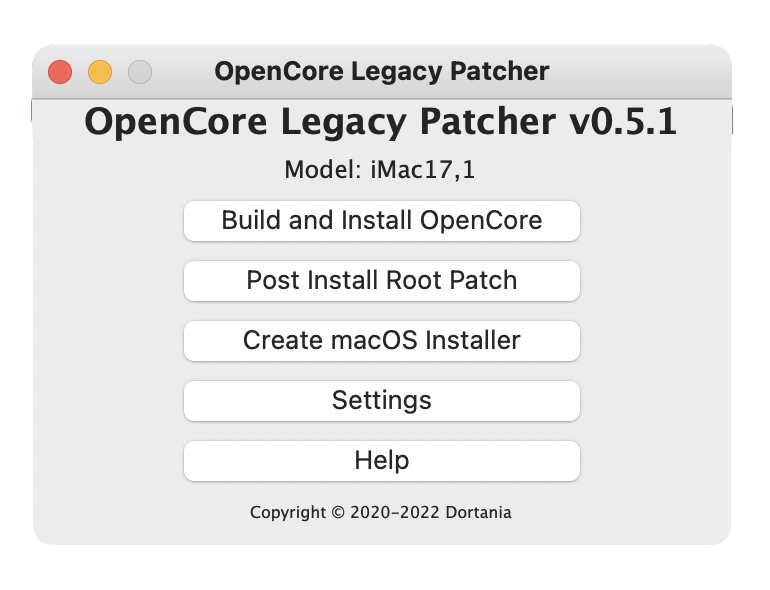Click the yellow minimize circle icon
The width and height of the screenshot is (770, 590).
[100, 72]
